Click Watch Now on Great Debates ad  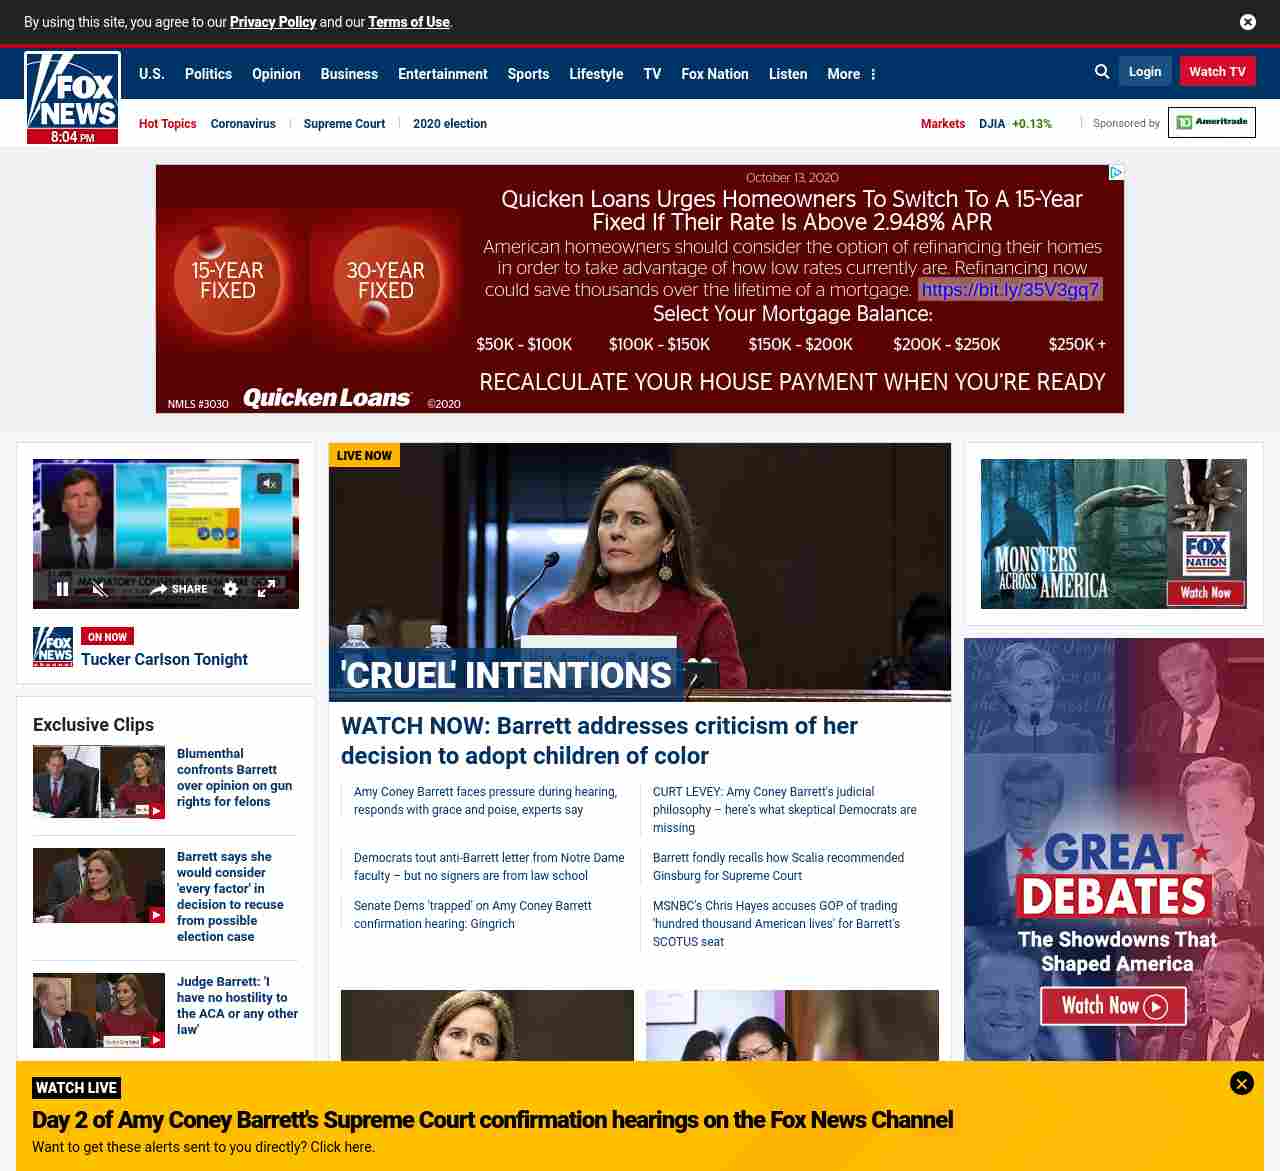point(1113,1006)
